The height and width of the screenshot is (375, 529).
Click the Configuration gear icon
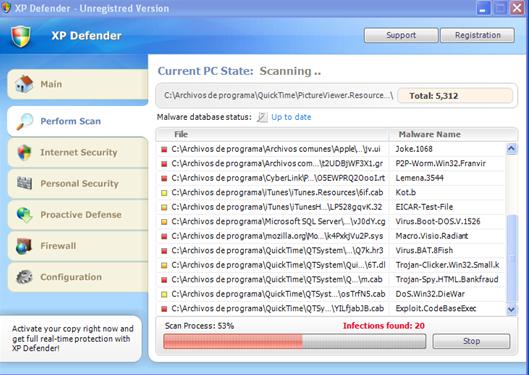24,277
